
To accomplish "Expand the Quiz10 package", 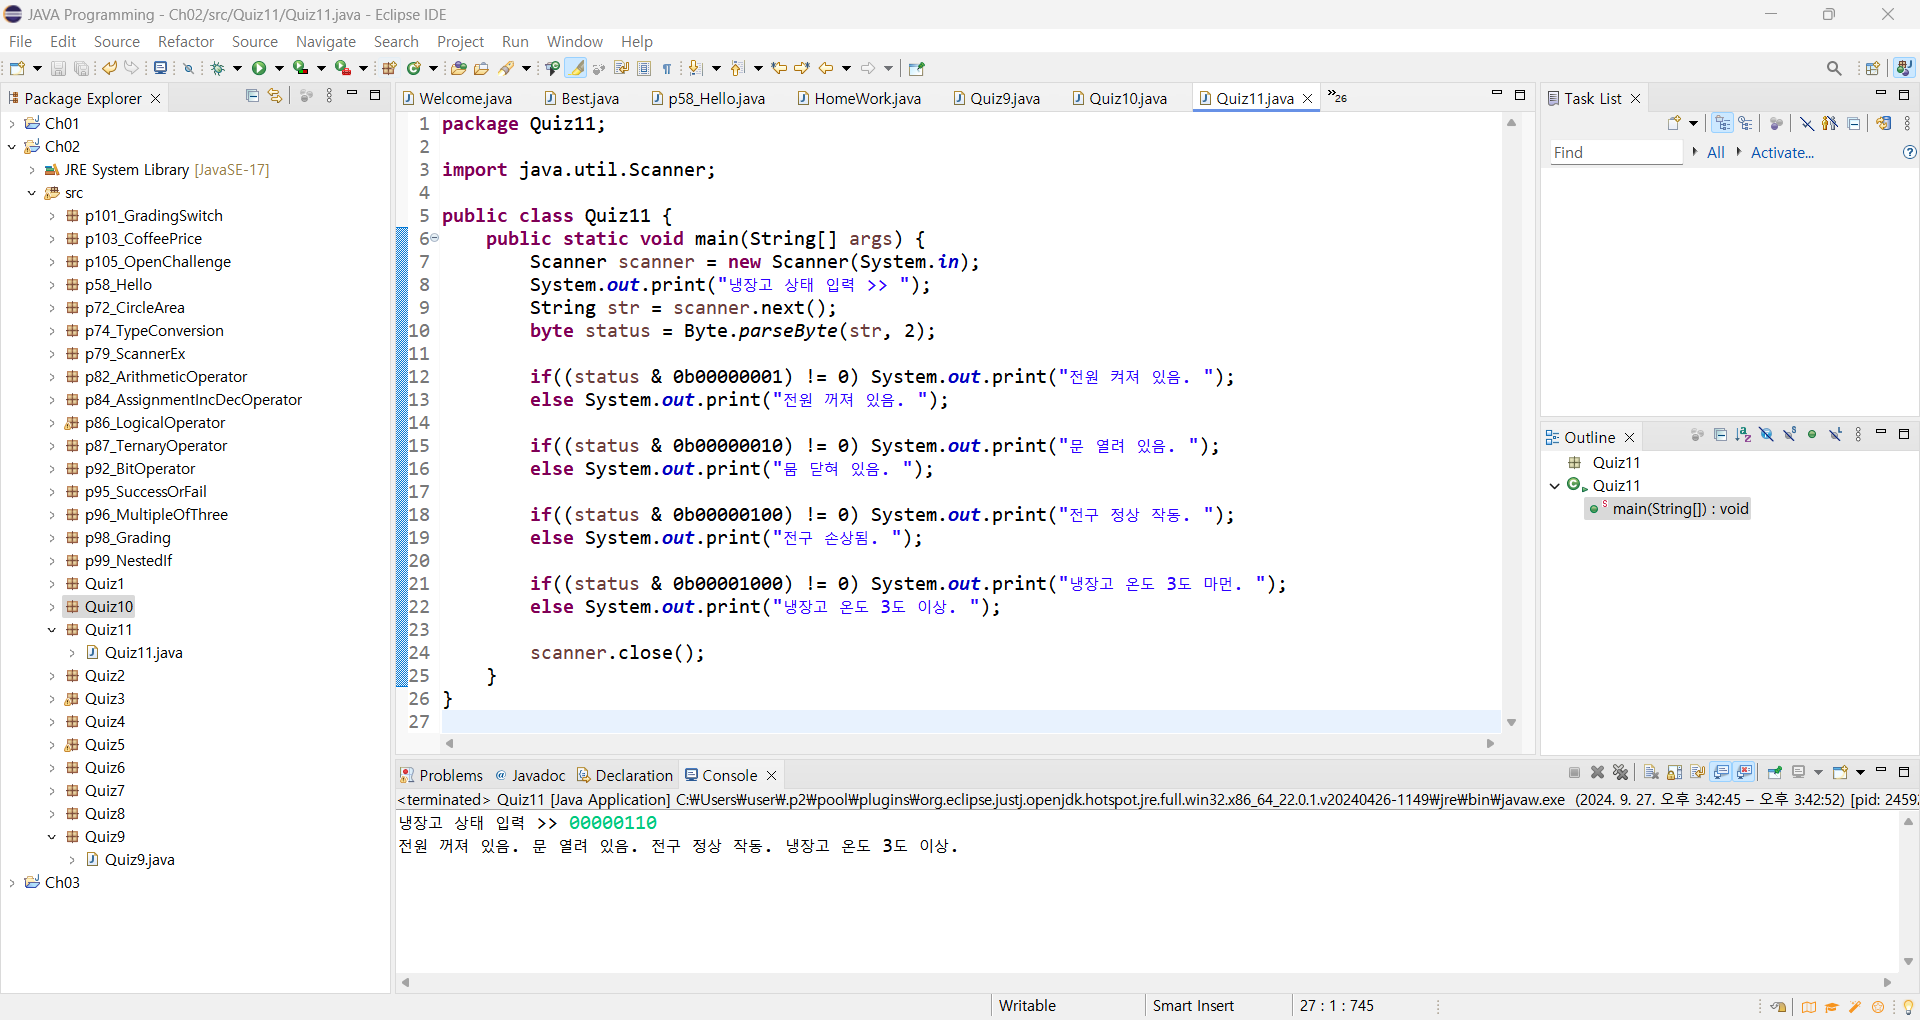I will pos(52,607).
